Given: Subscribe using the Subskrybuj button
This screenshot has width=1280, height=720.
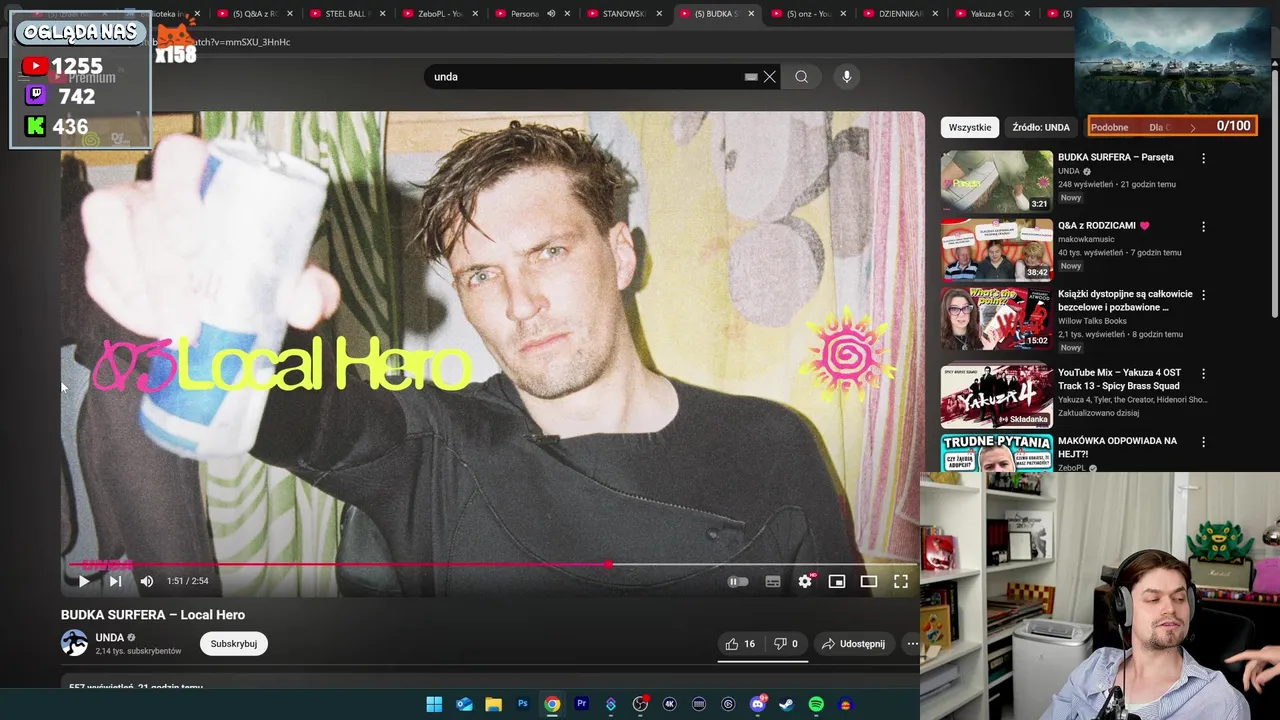Looking at the screenshot, I should [x=234, y=644].
